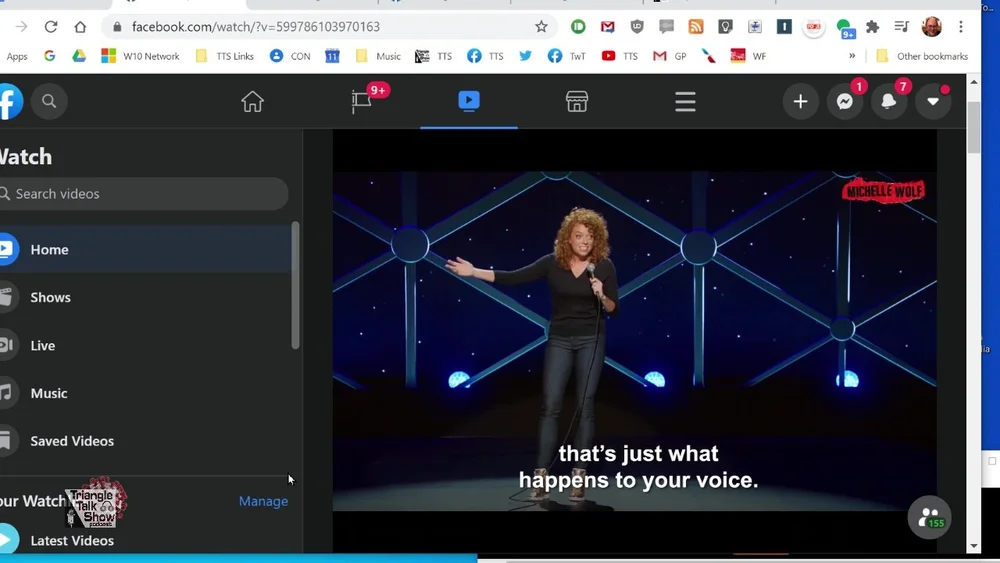Open the Gmail GP bookmark
This screenshot has height=563, width=1000.
tap(670, 56)
